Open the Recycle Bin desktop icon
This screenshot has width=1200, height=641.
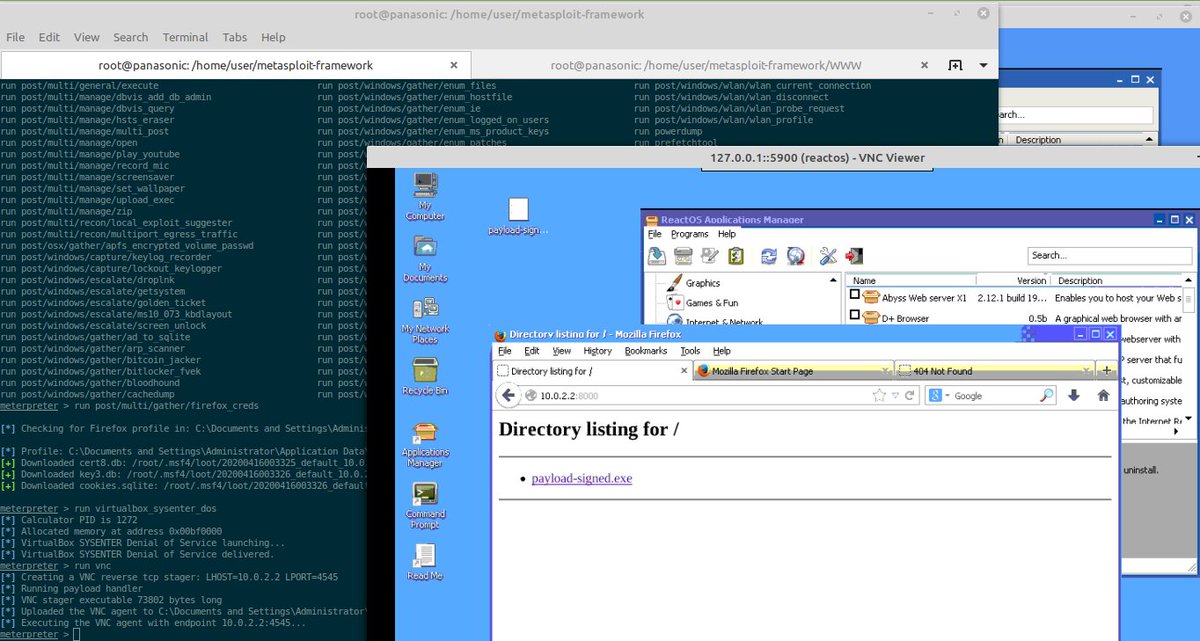click(x=425, y=377)
